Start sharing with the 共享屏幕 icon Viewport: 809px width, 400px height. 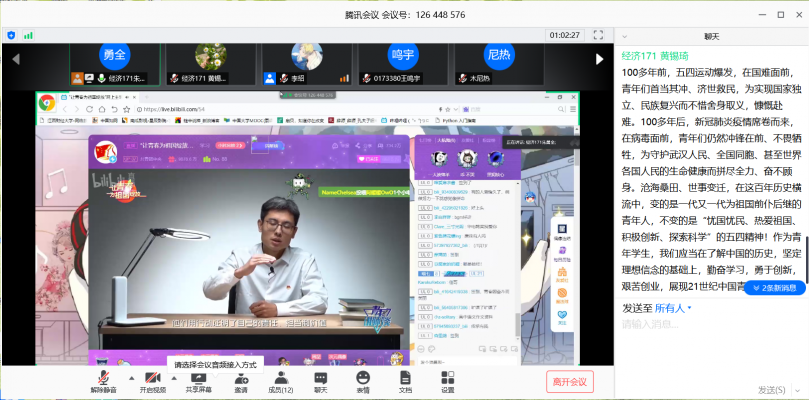(x=199, y=382)
